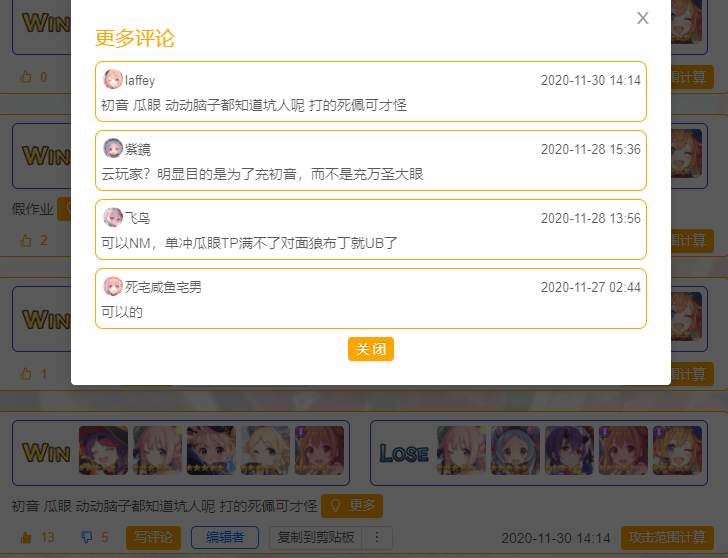Select laffey's comment box
Image resolution: width=728 pixels, height=558 pixels.
click(x=371, y=91)
